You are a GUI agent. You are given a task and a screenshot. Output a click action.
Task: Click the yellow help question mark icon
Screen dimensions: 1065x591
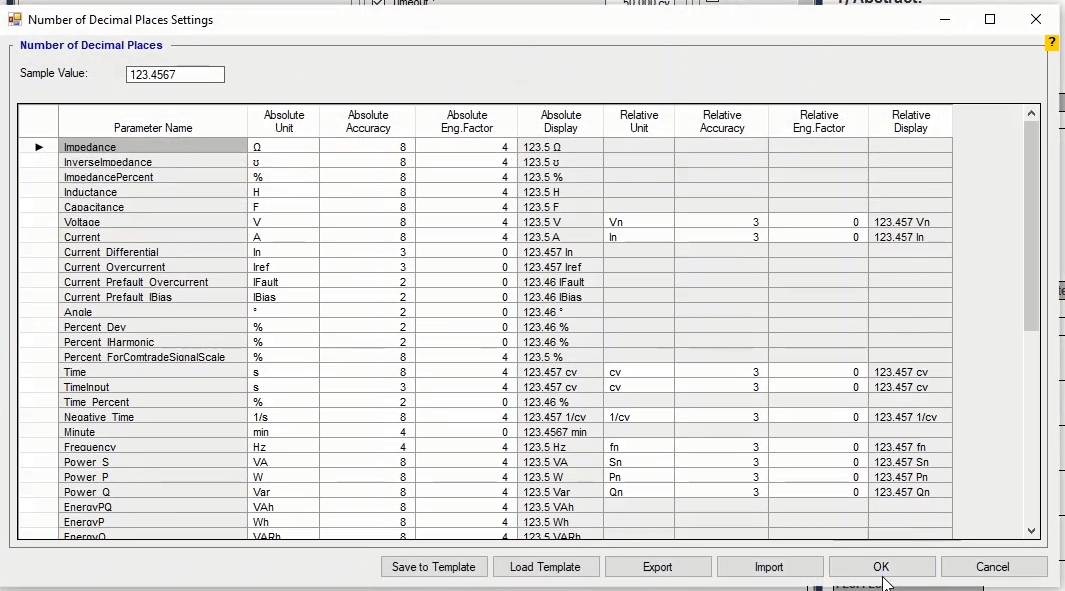coord(1052,43)
